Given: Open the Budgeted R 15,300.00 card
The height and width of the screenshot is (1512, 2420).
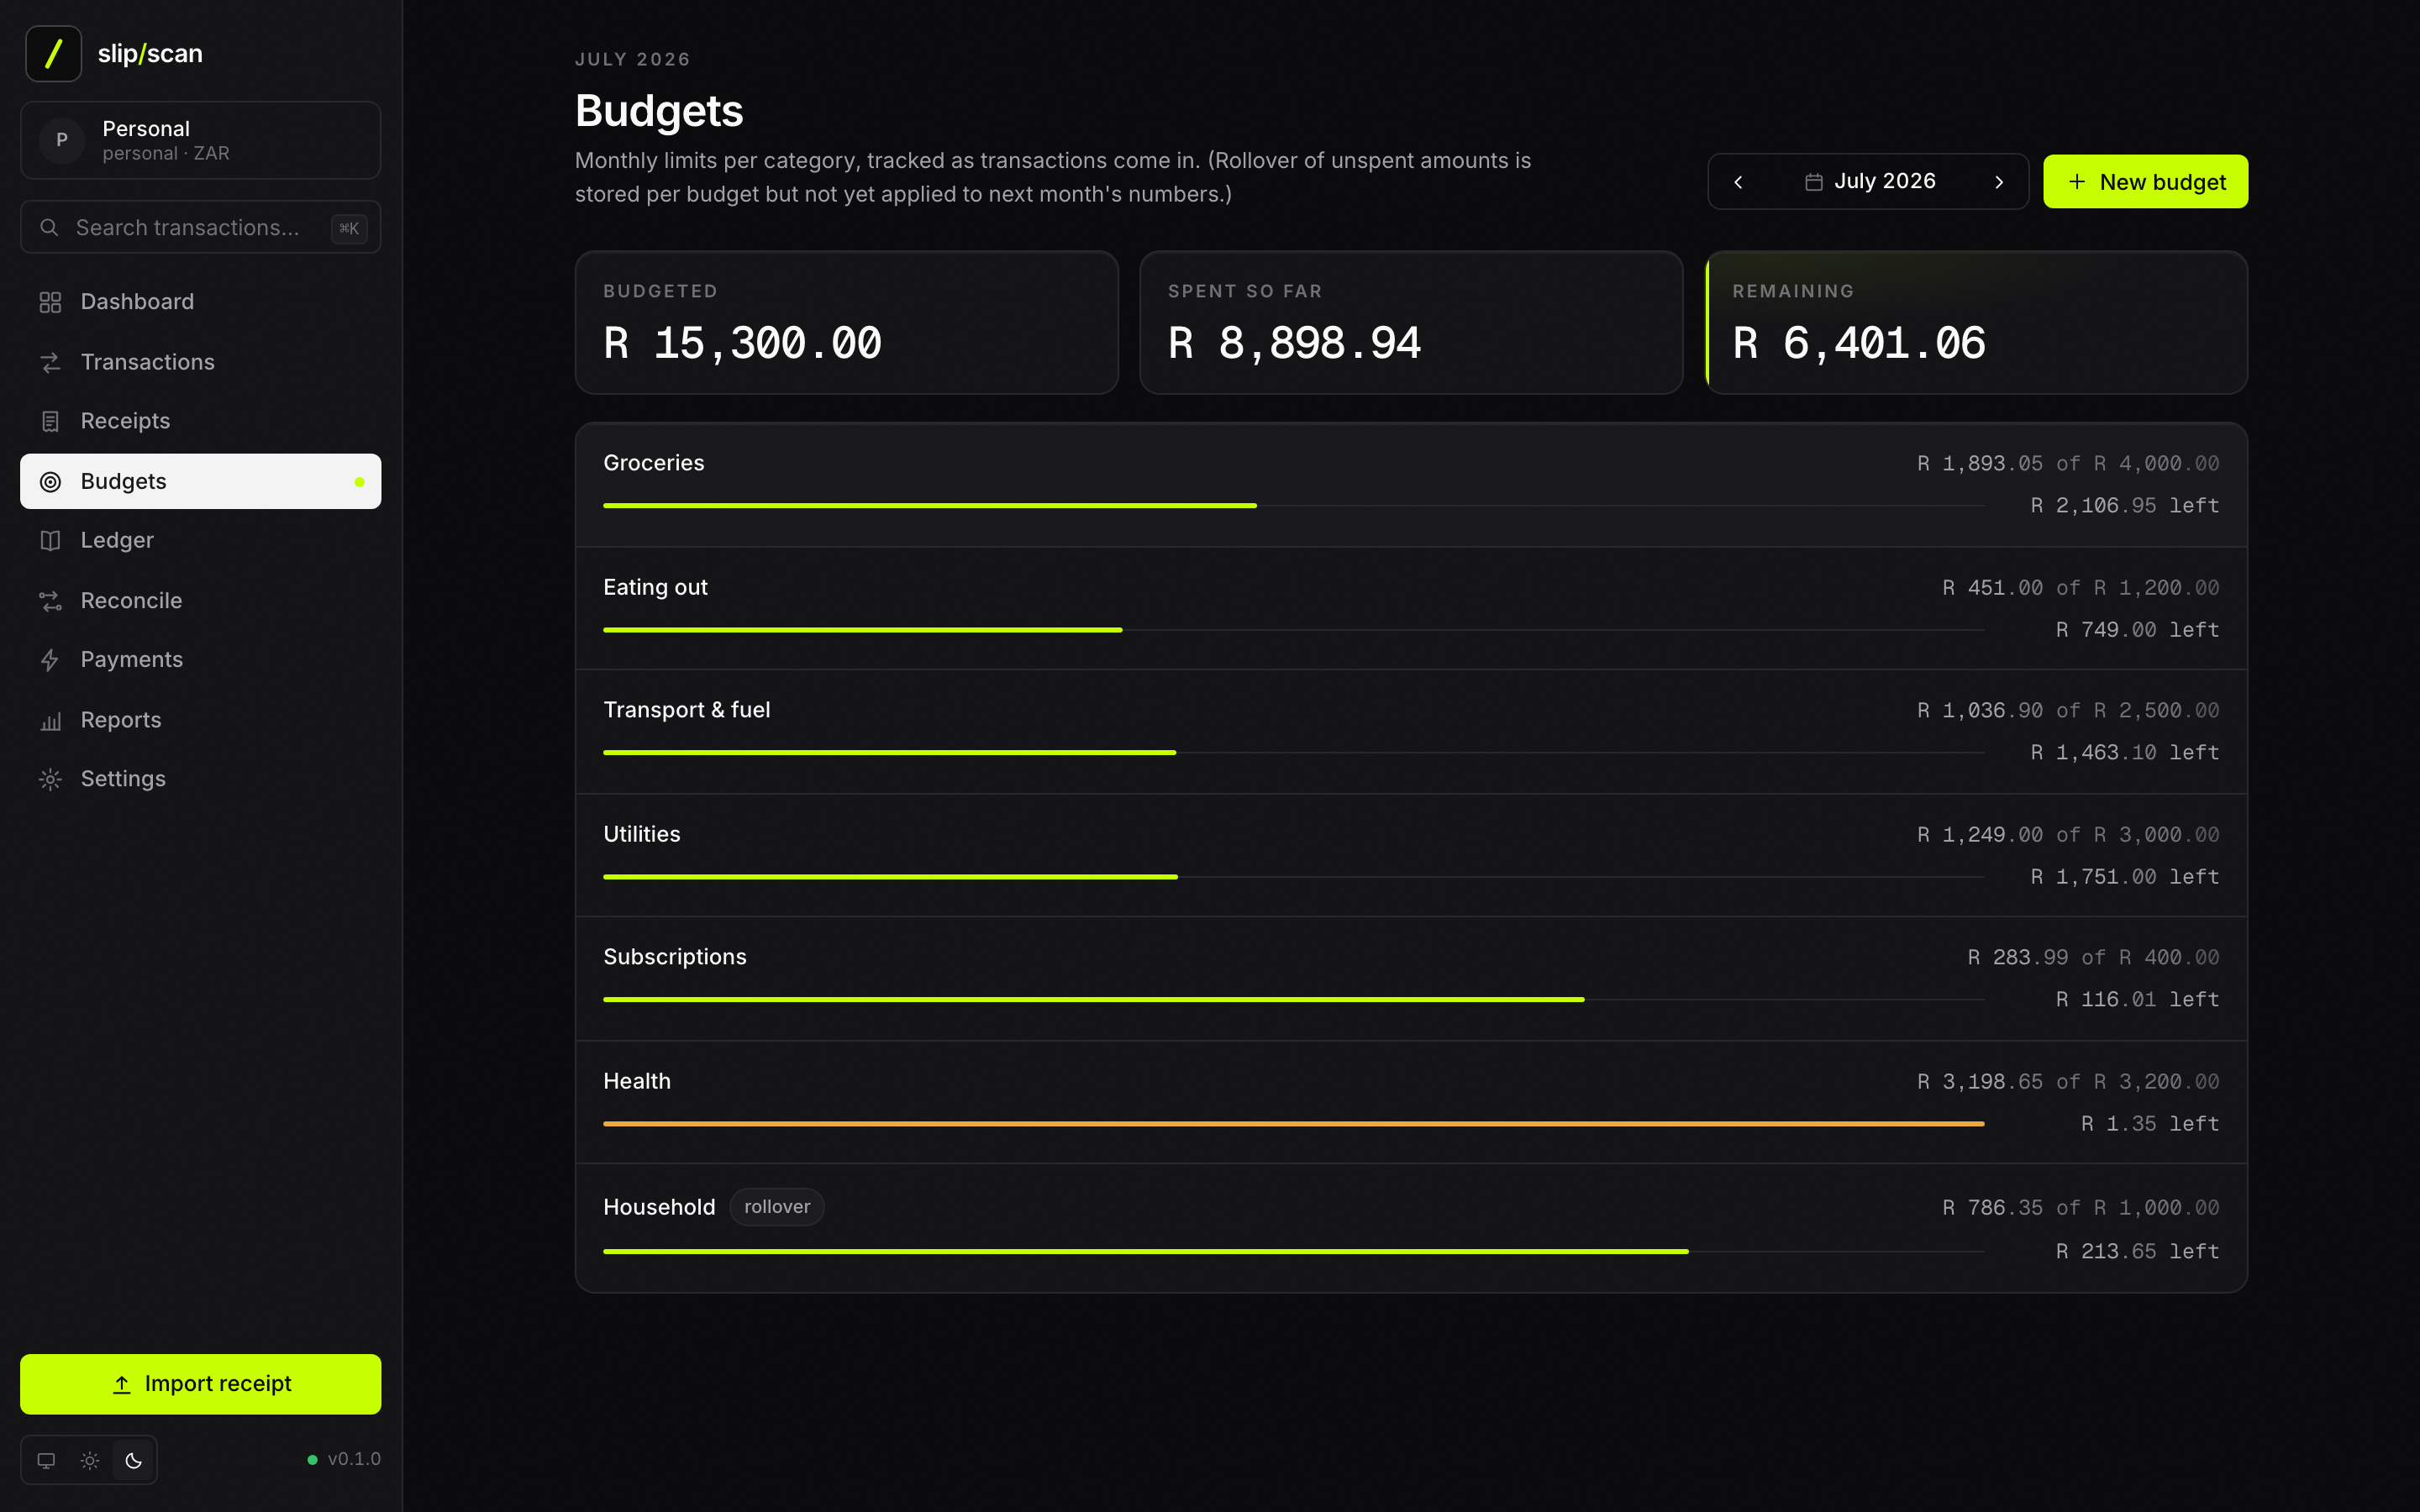Looking at the screenshot, I should pyautogui.click(x=846, y=322).
